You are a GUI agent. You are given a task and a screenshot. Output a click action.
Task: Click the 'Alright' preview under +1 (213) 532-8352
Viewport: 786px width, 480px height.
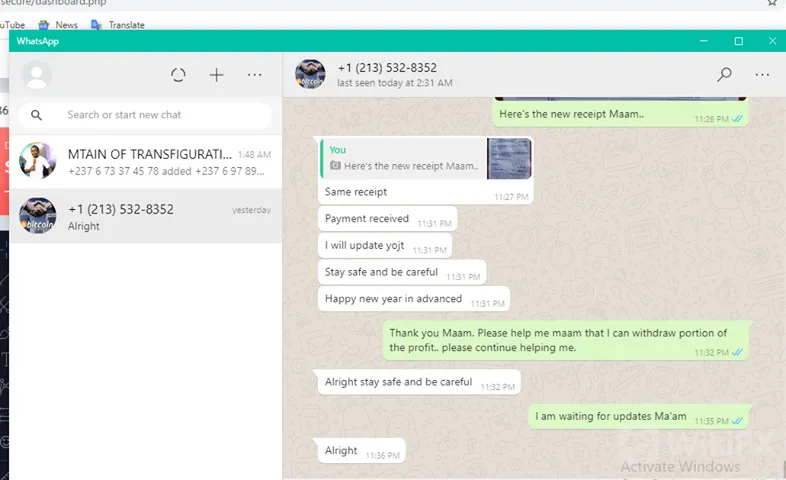point(84,226)
